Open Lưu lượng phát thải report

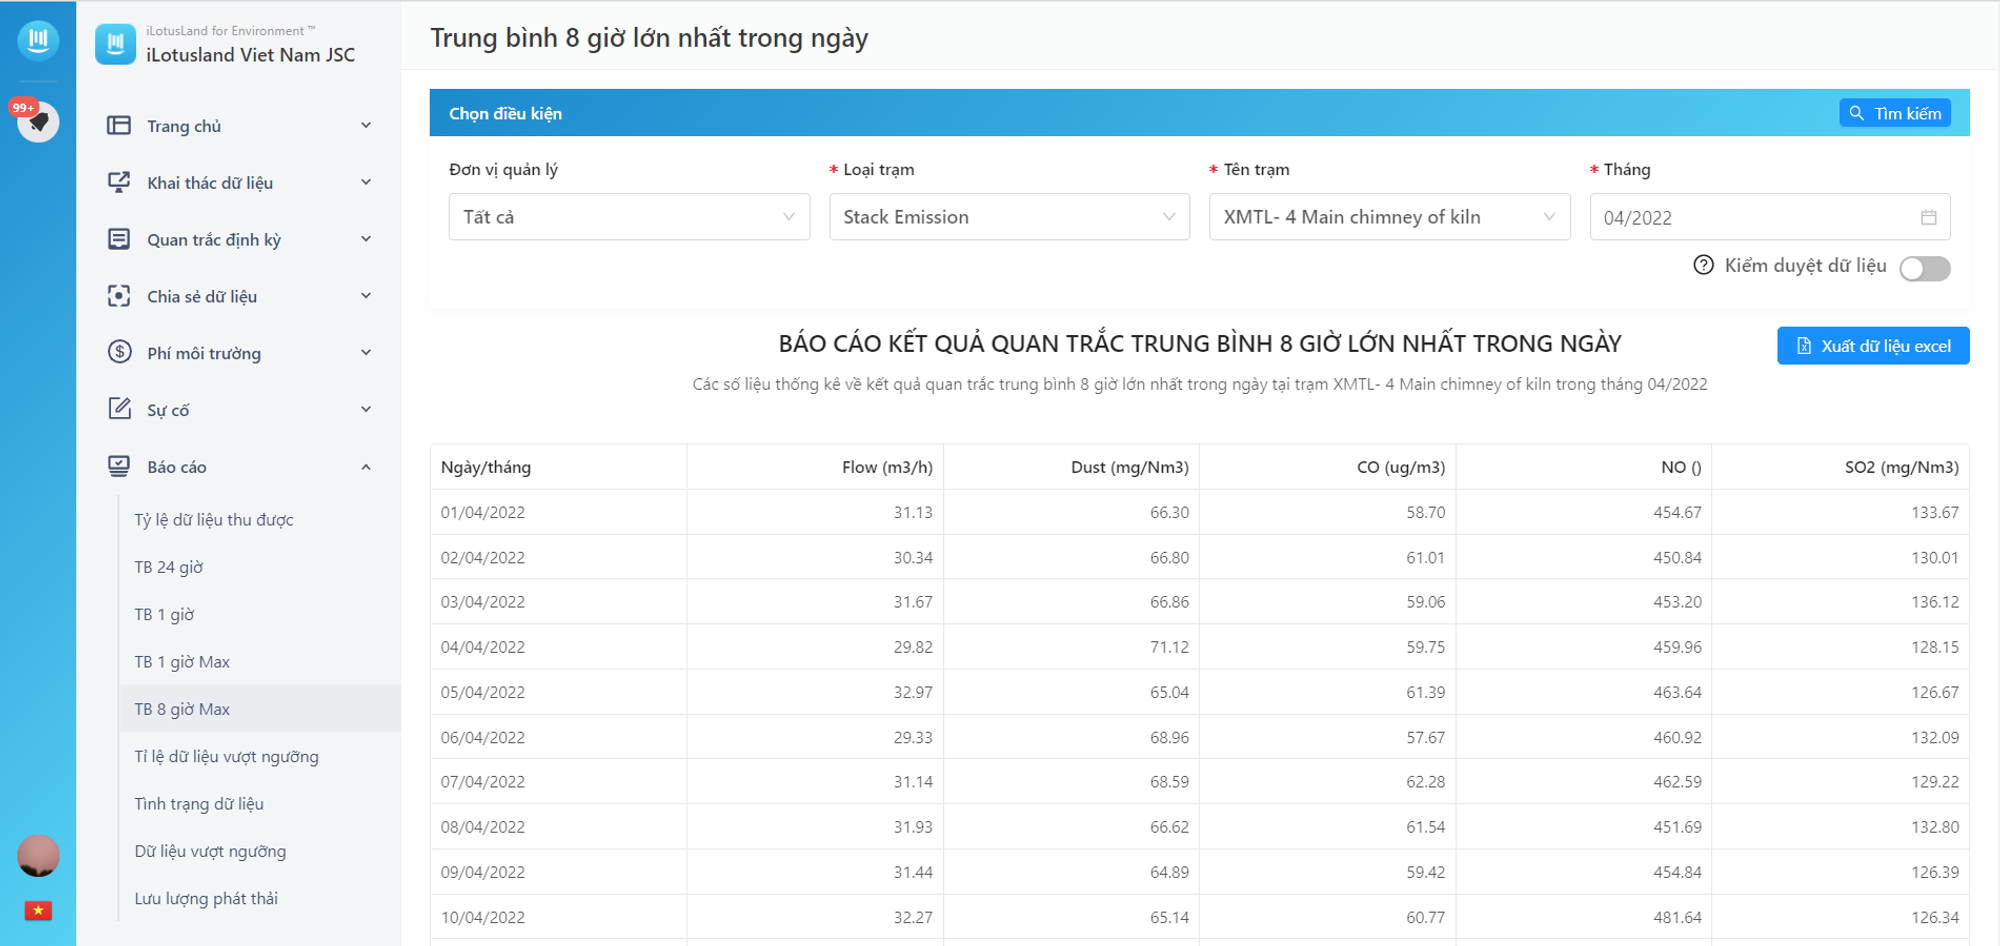pyautogui.click(x=206, y=898)
